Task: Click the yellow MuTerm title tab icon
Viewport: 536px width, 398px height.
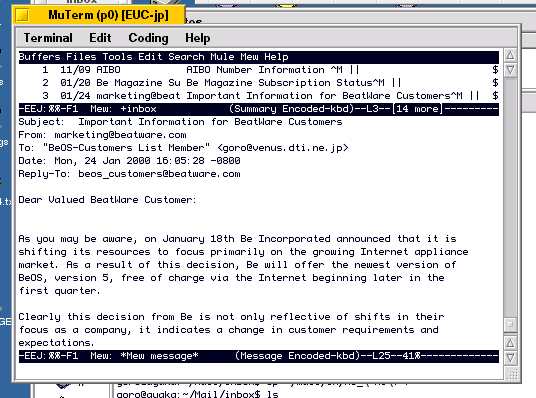Action: click(23, 15)
